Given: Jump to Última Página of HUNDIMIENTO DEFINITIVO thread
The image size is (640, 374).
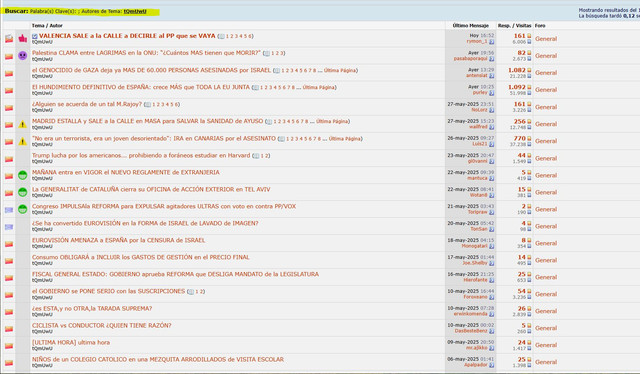Looking at the screenshot, I should click(319, 87).
